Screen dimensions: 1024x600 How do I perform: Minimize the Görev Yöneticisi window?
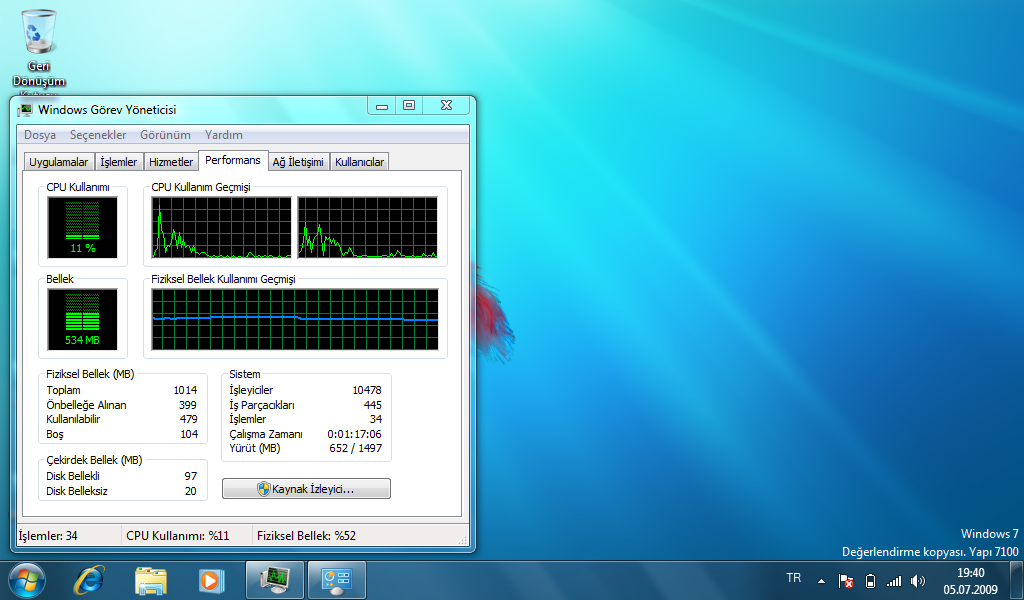click(x=382, y=105)
